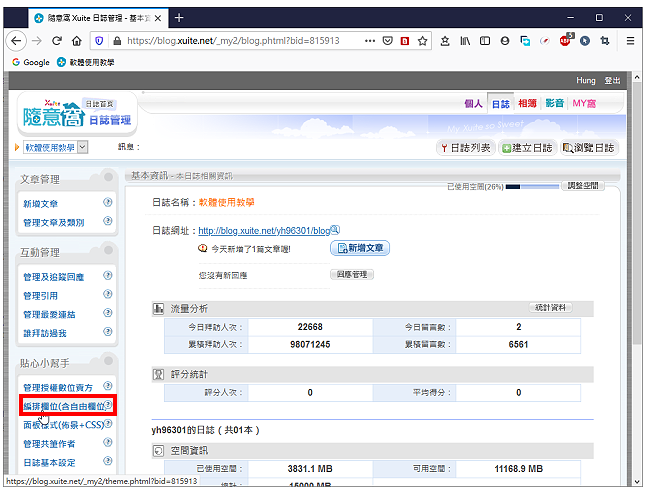Collapse the 文章管理 sidebar section
This screenshot has width=652, height=495.
click(109, 177)
